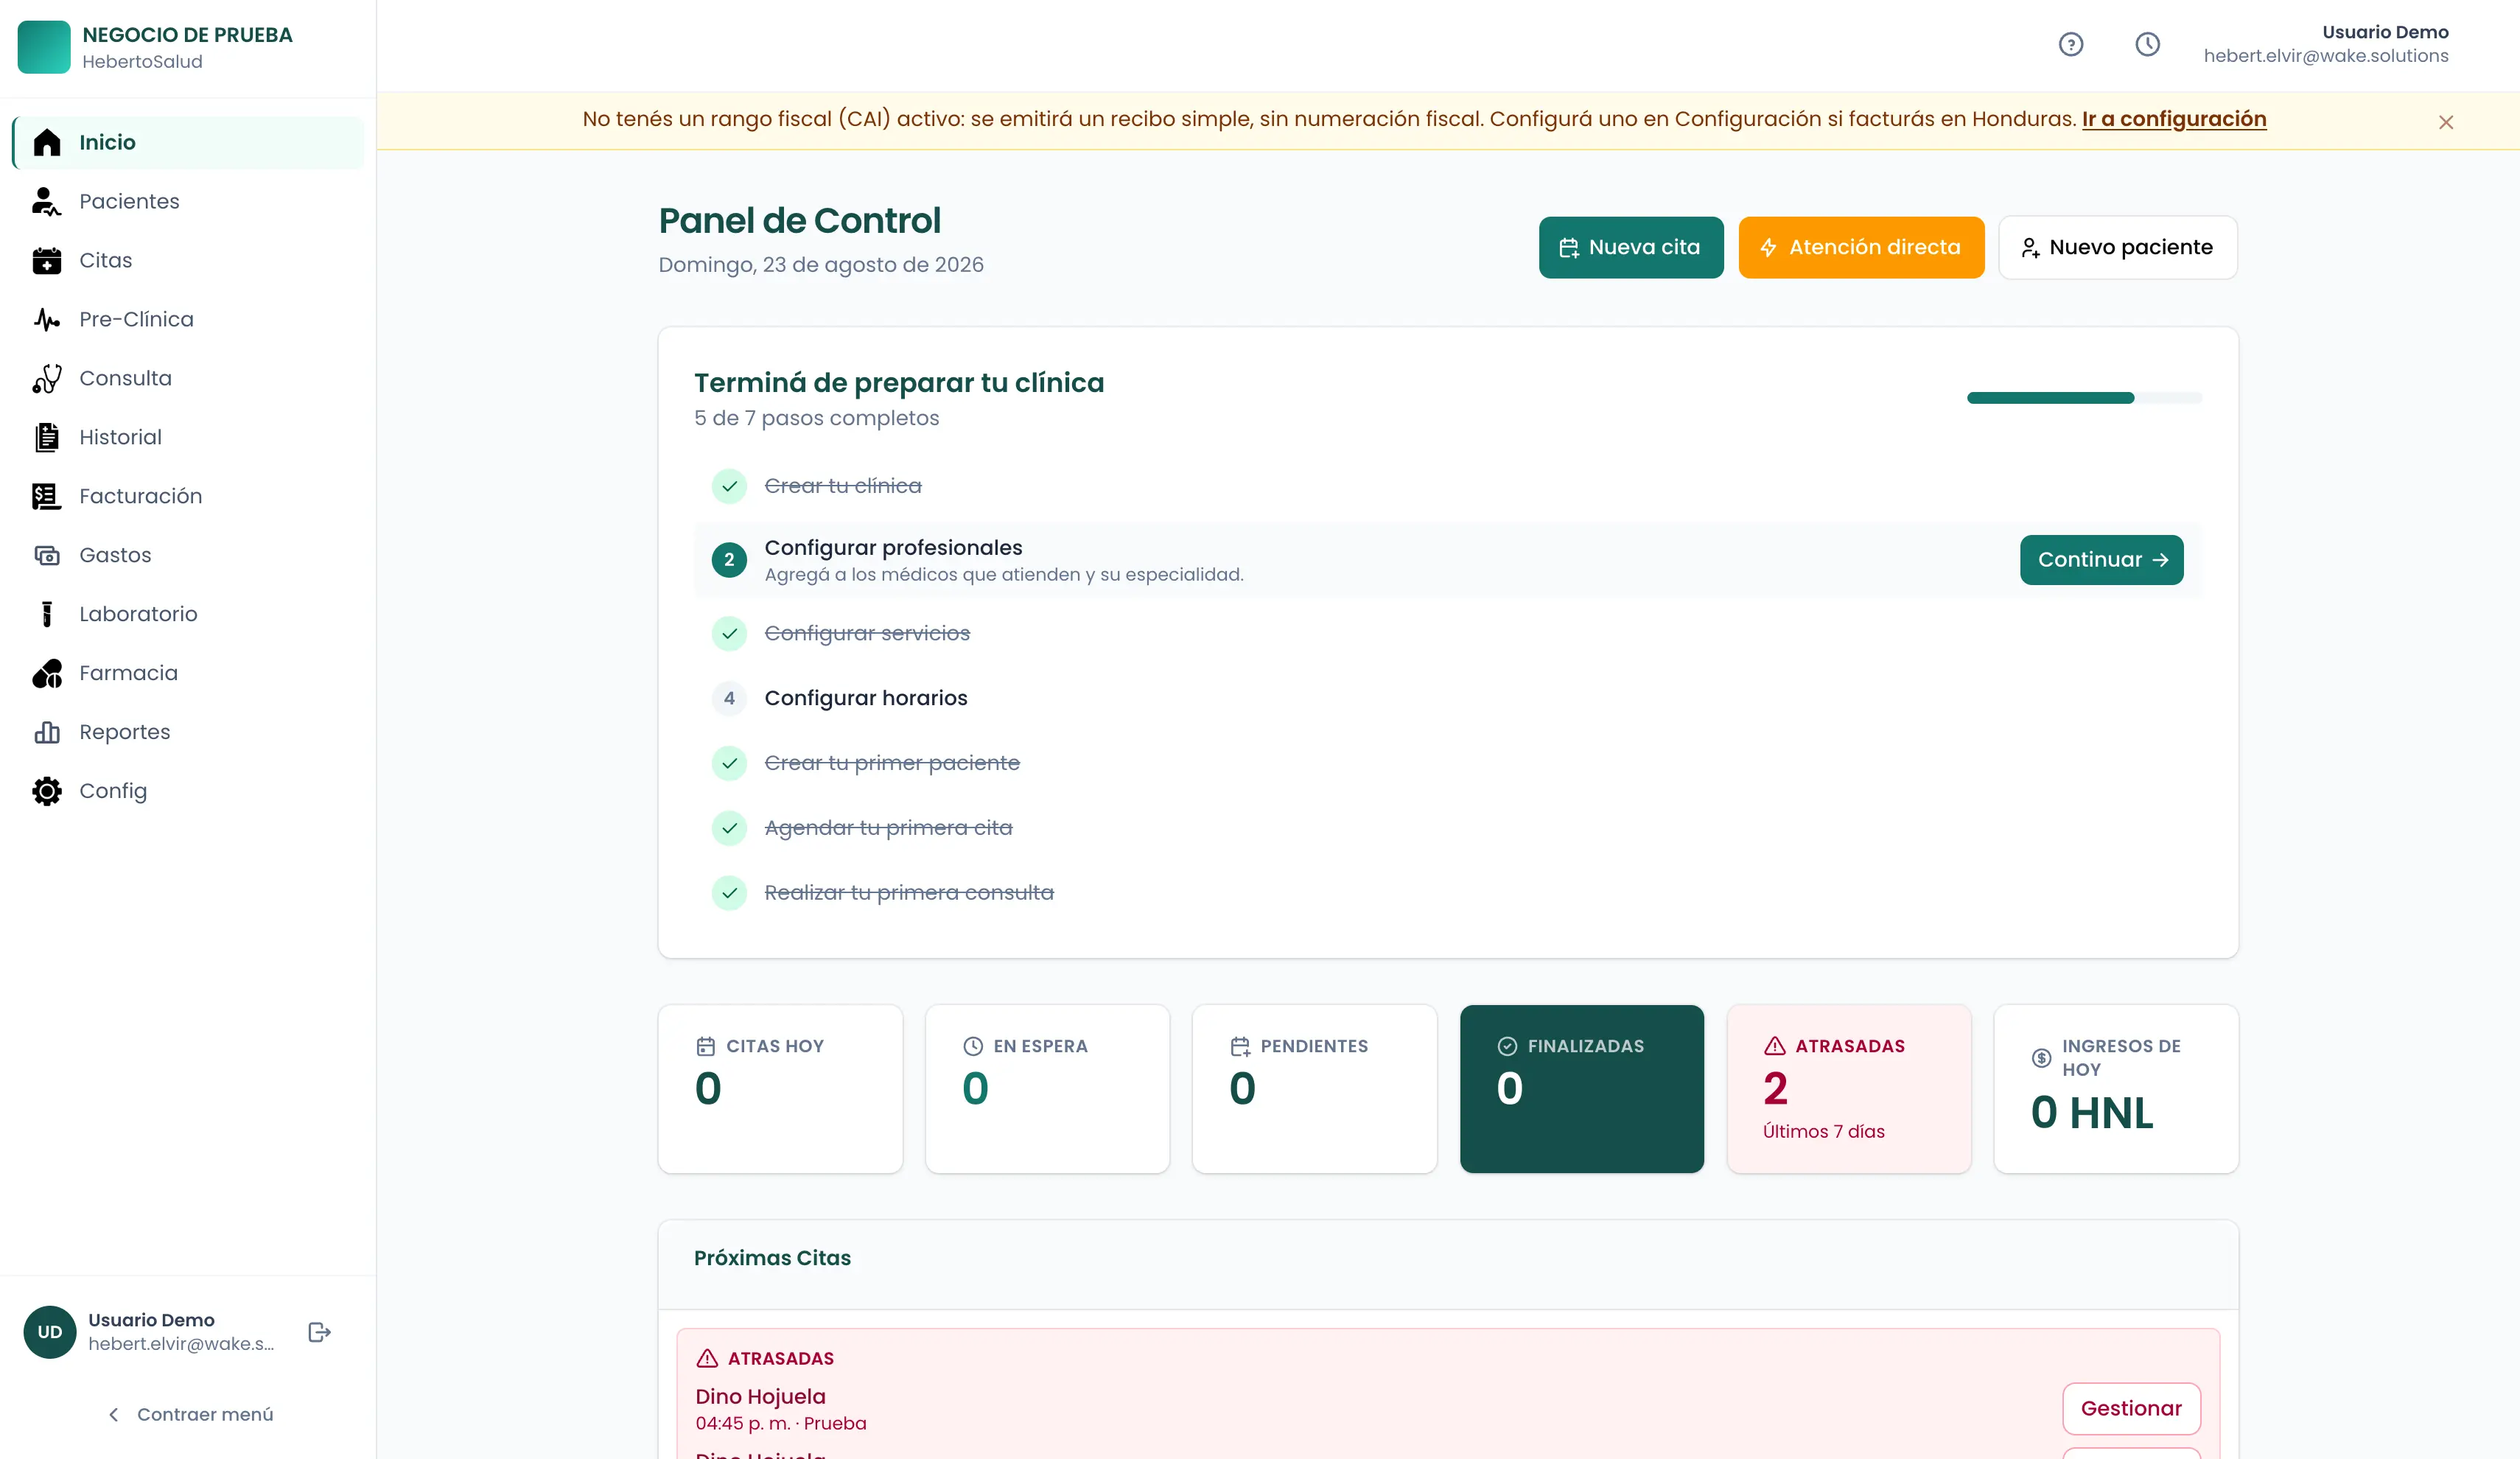
Task: Click the Config gear icon
Action: coord(47,791)
